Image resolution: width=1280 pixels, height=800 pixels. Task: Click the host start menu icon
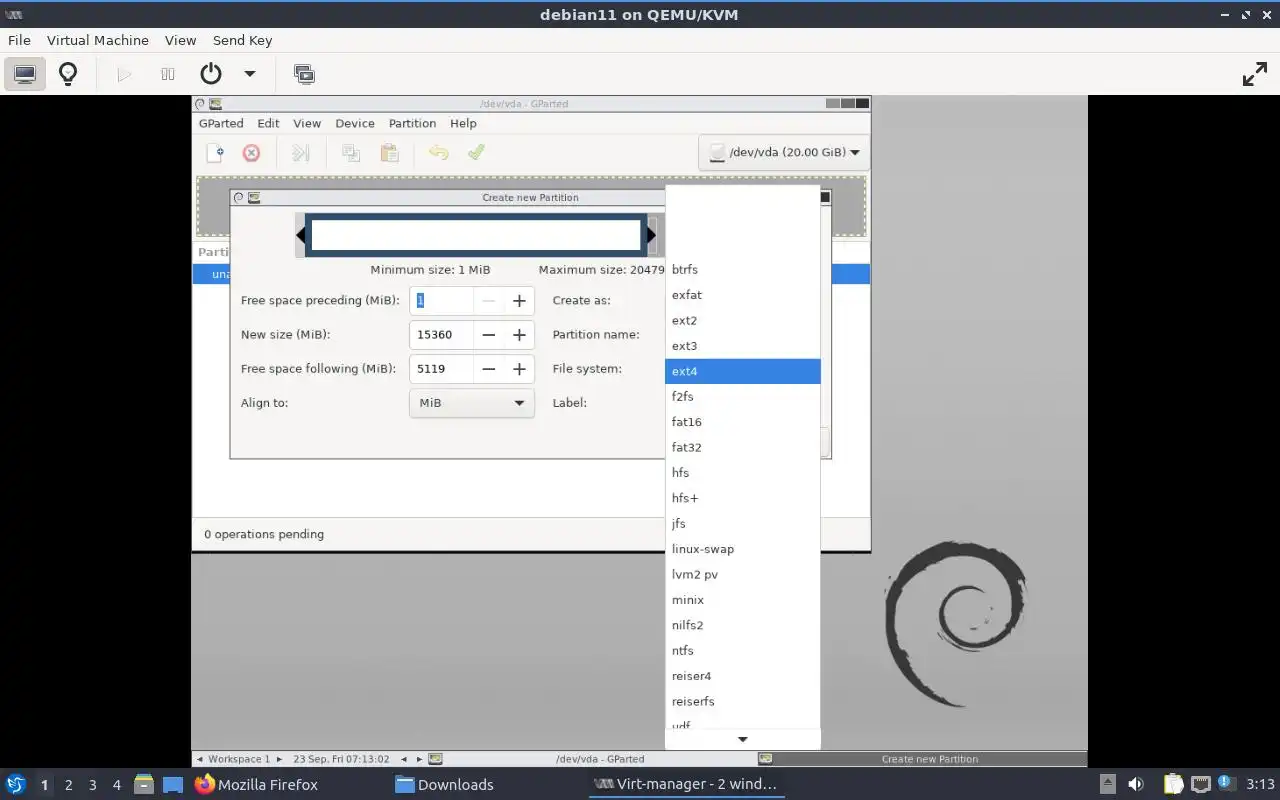[15, 785]
